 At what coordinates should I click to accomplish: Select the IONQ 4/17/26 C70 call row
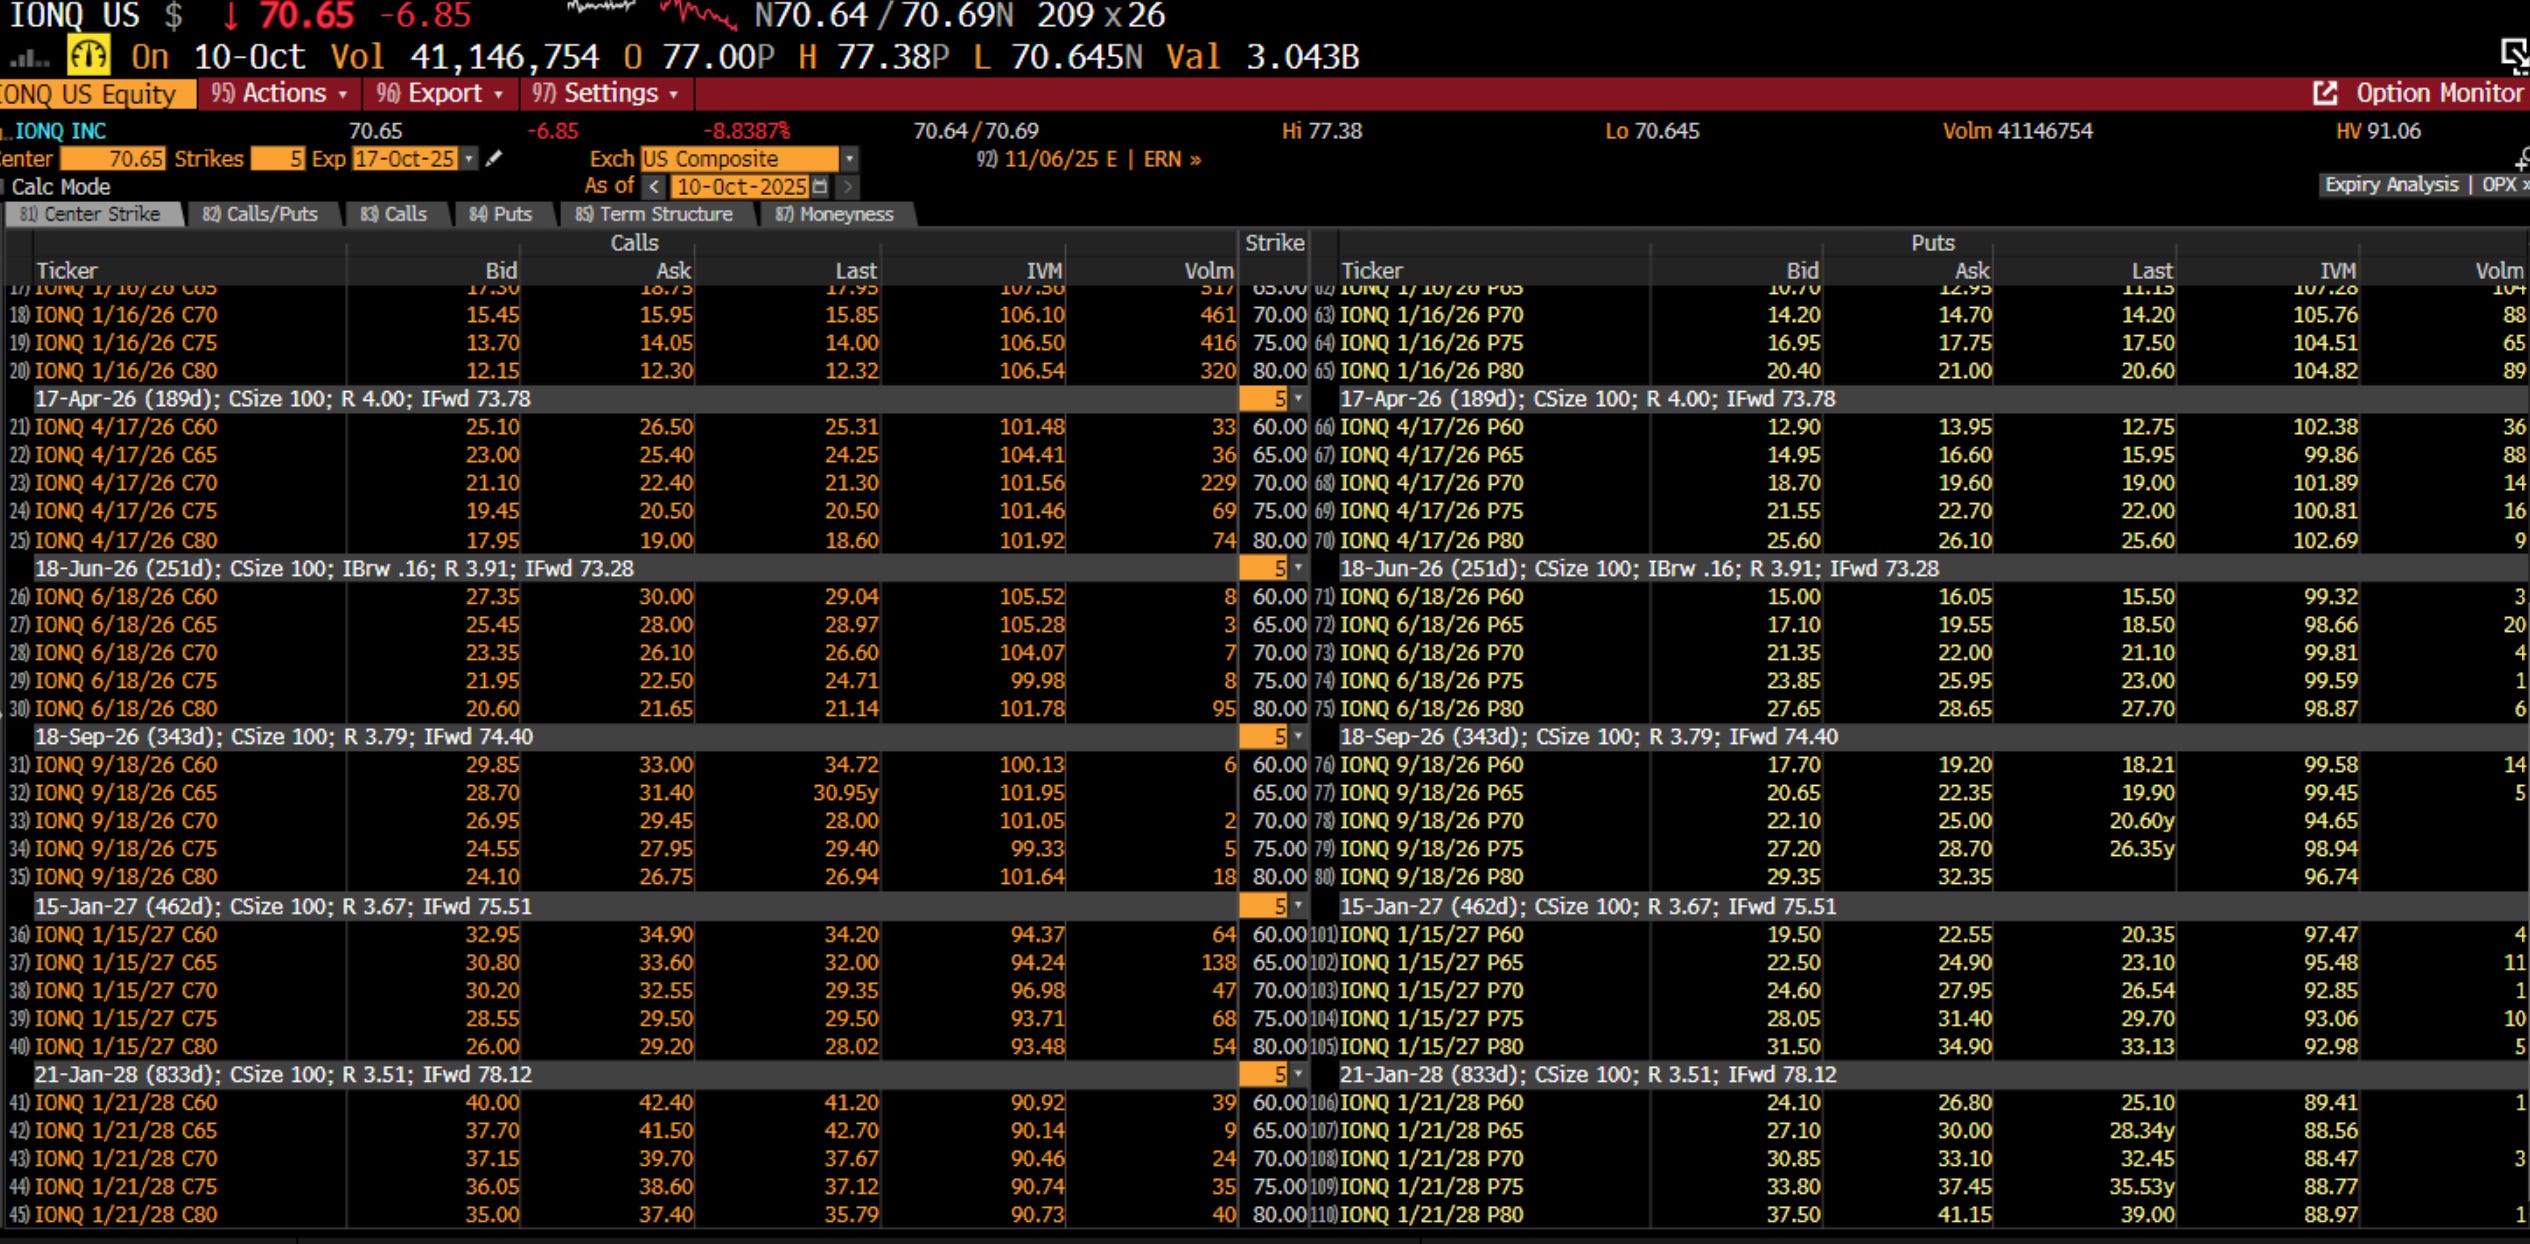(x=126, y=483)
